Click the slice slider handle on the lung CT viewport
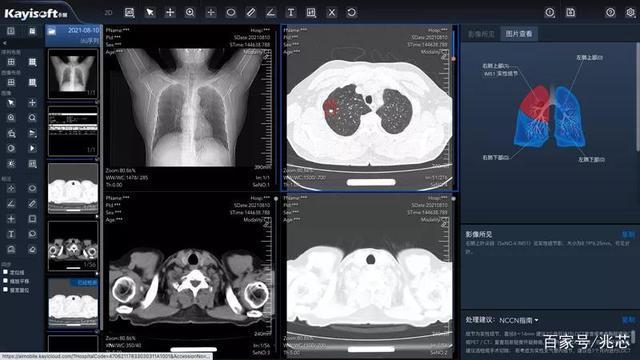The height and width of the screenshot is (360, 640). 453,59
